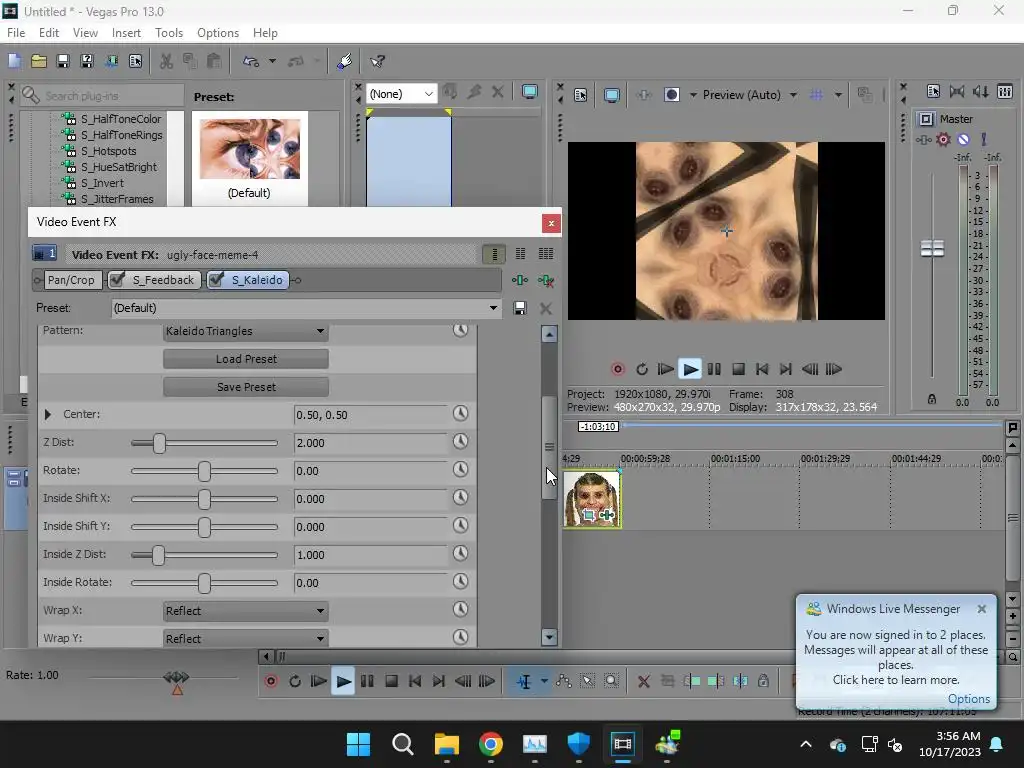1024x768 pixels.
Task: Open the Tools menu
Action: pos(168,33)
